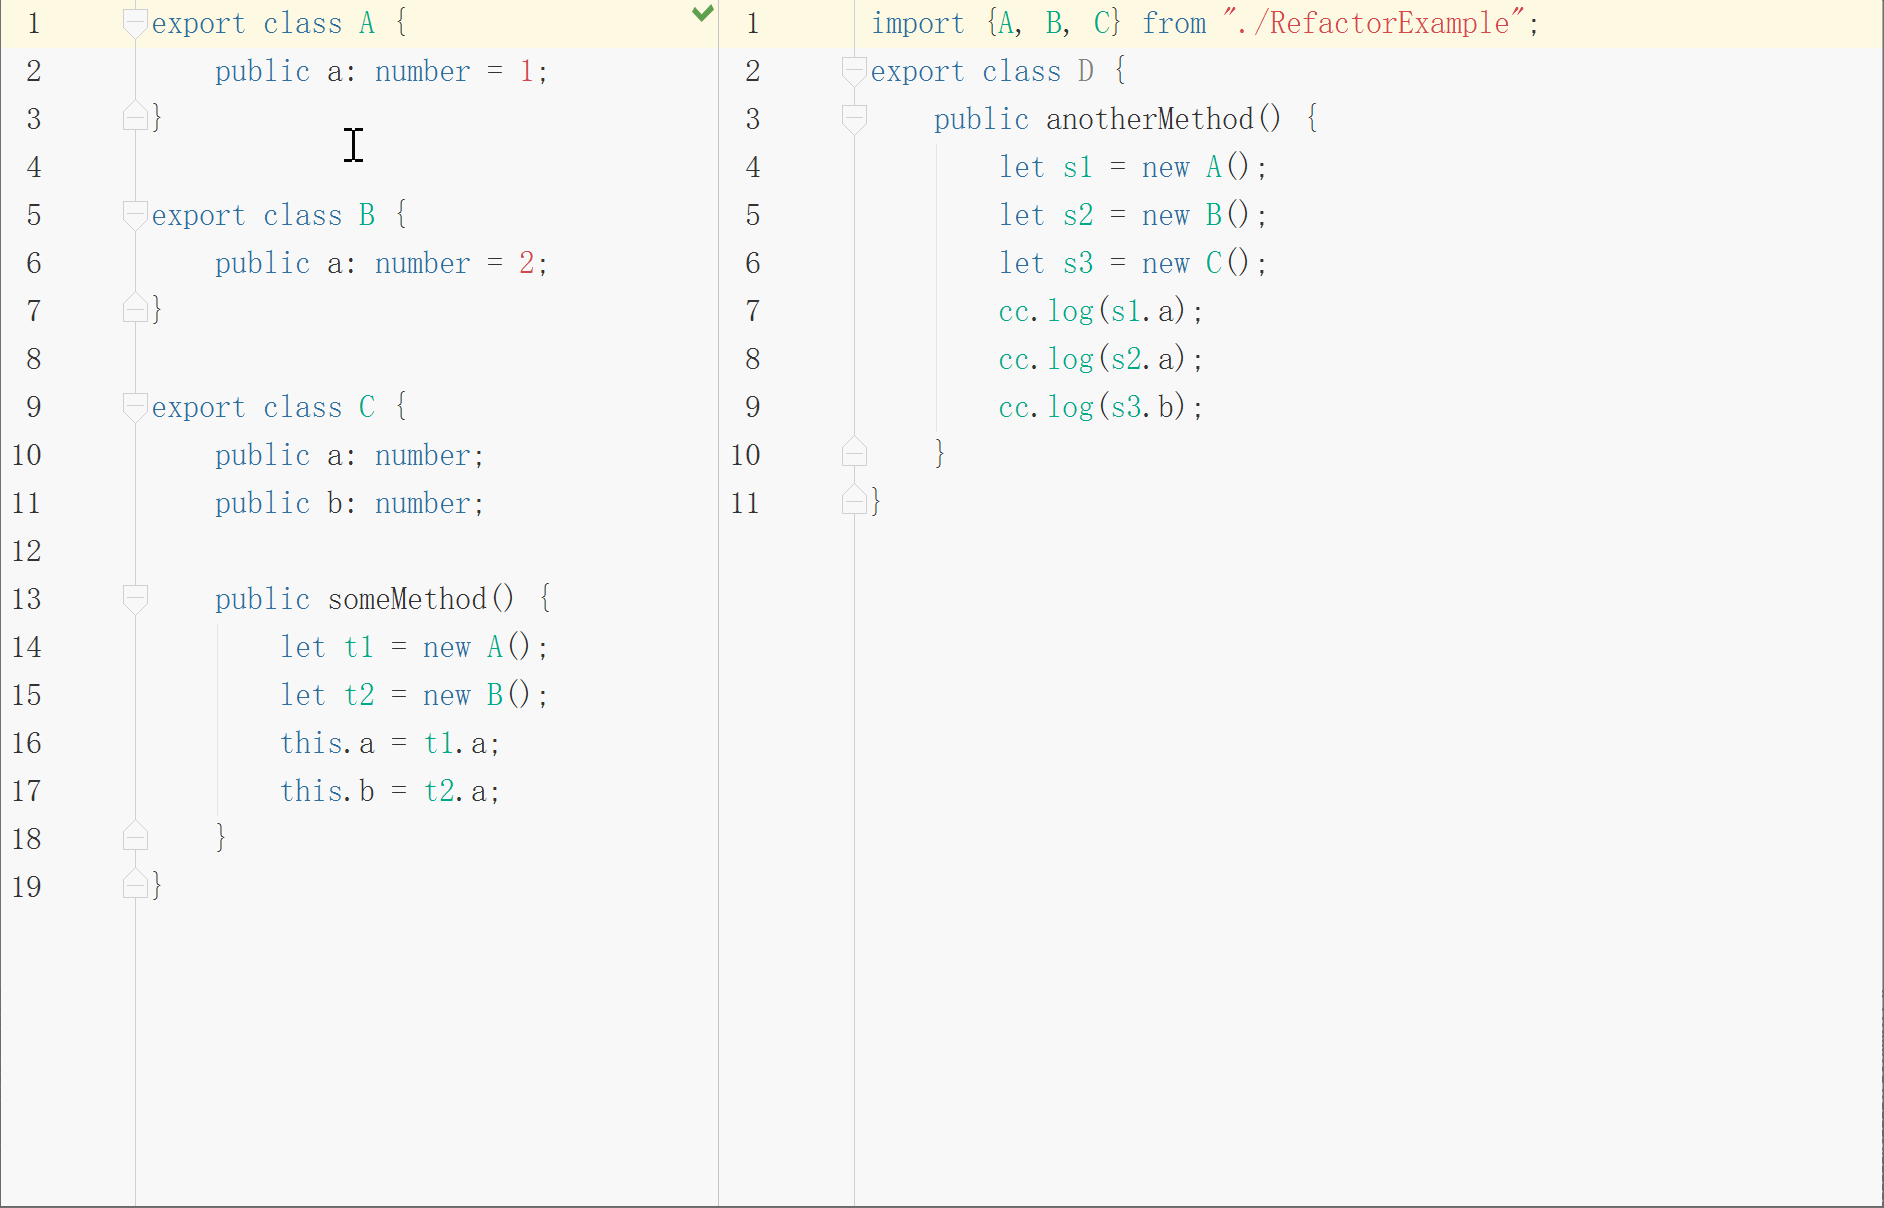Click the cc.log(s1.a) statement

[1101, 311]
